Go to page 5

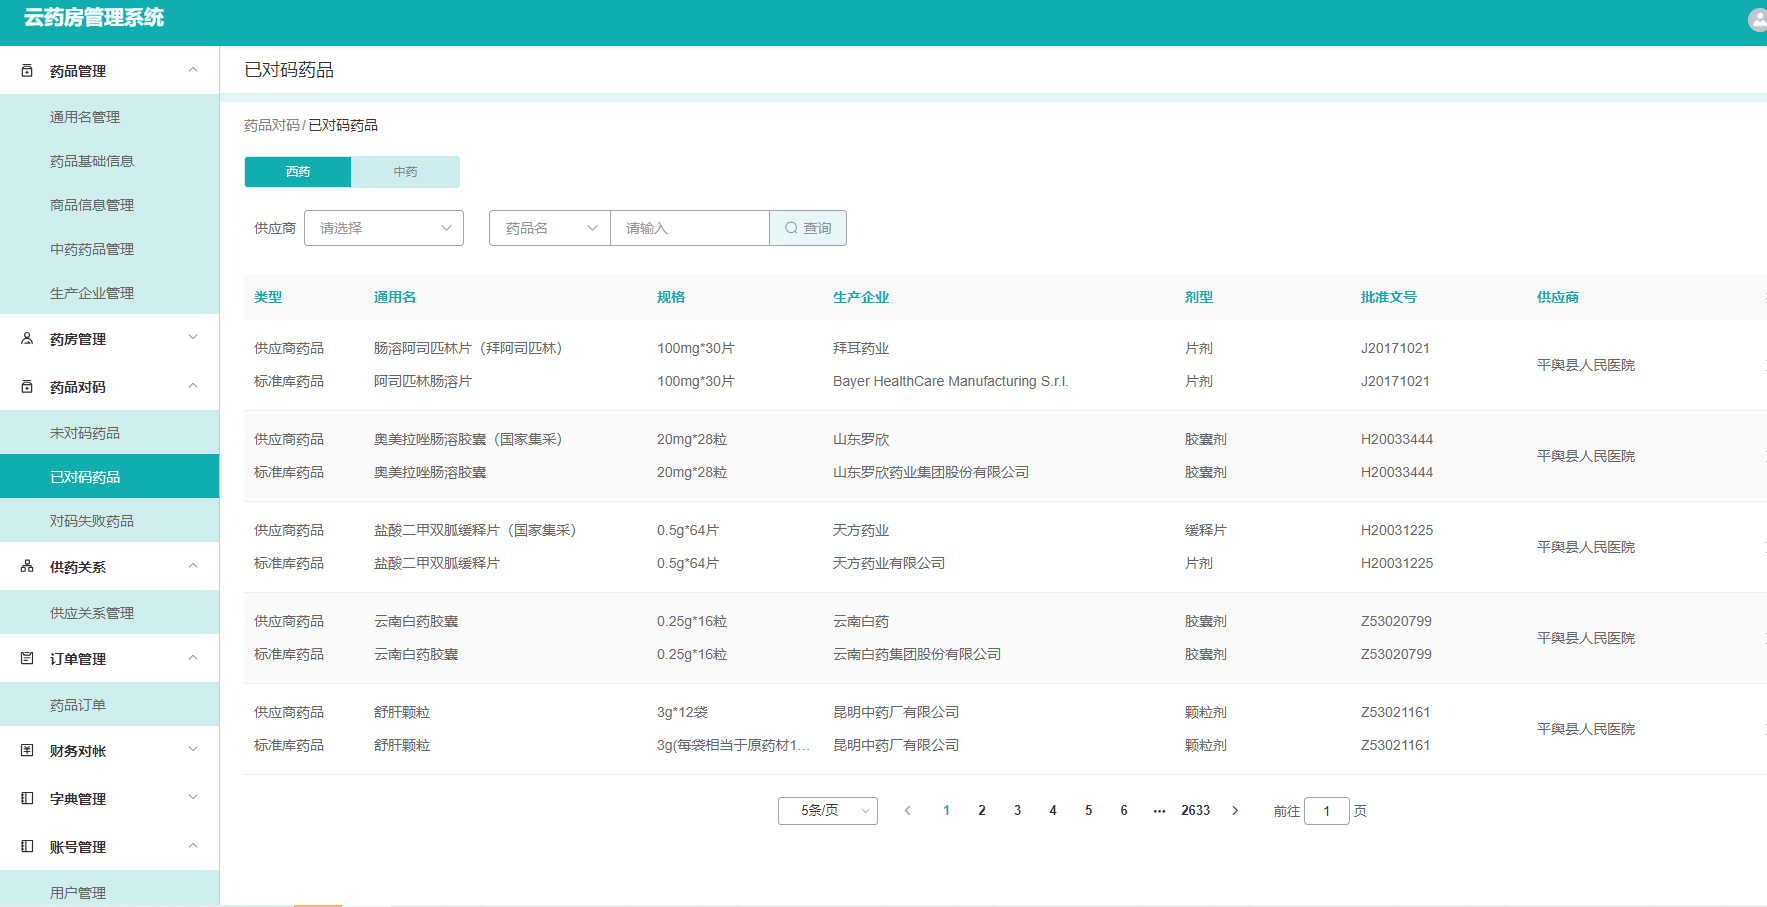1088,811
